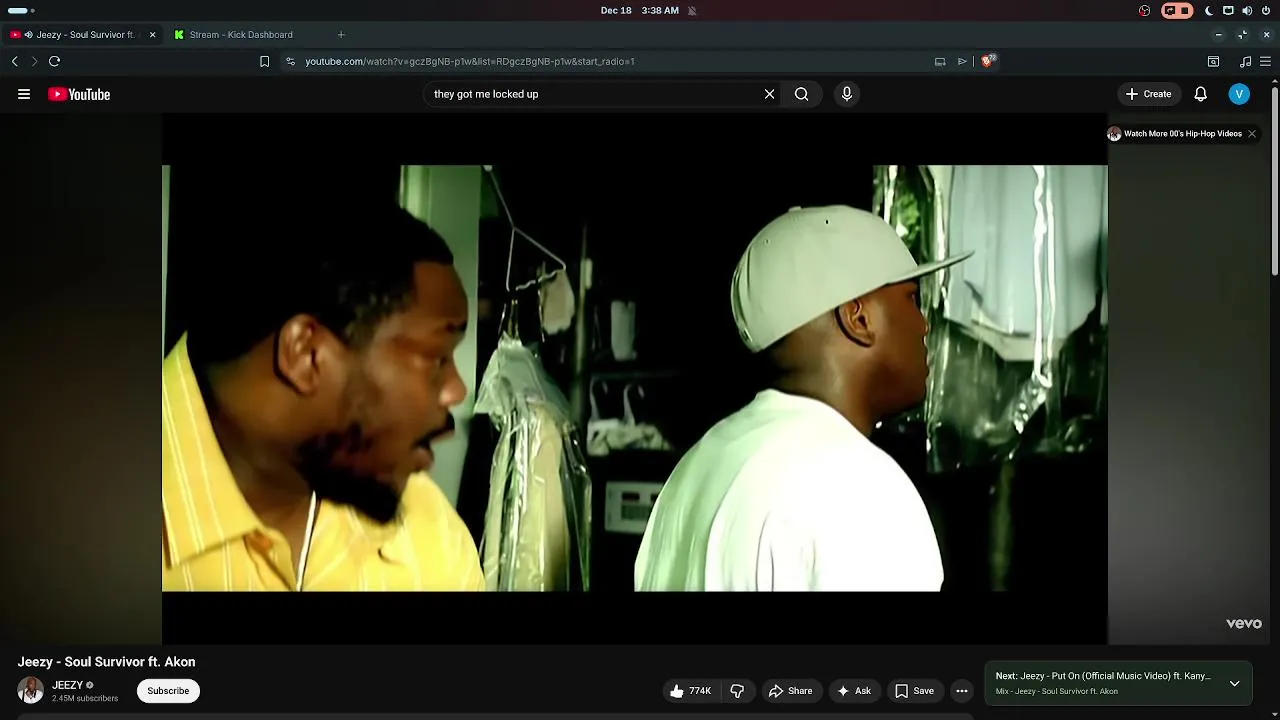Screen dimensions: 1280x720
Task: Open the system volume indicator
Action: [1246, 10]
